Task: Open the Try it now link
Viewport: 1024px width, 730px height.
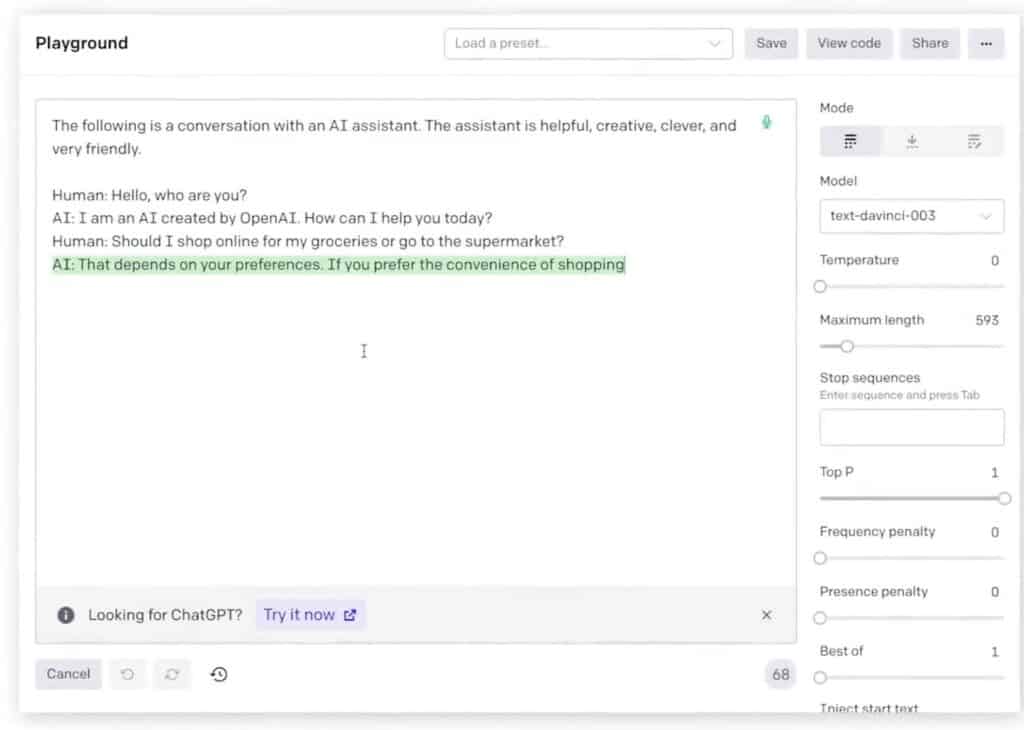Action: tap(310, 615)
